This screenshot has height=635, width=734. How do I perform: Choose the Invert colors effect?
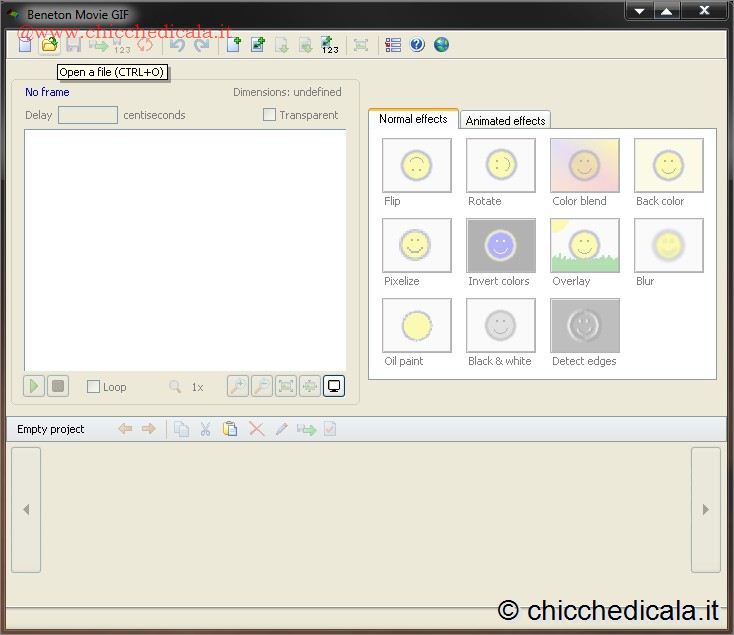click(x=500, y=245)
